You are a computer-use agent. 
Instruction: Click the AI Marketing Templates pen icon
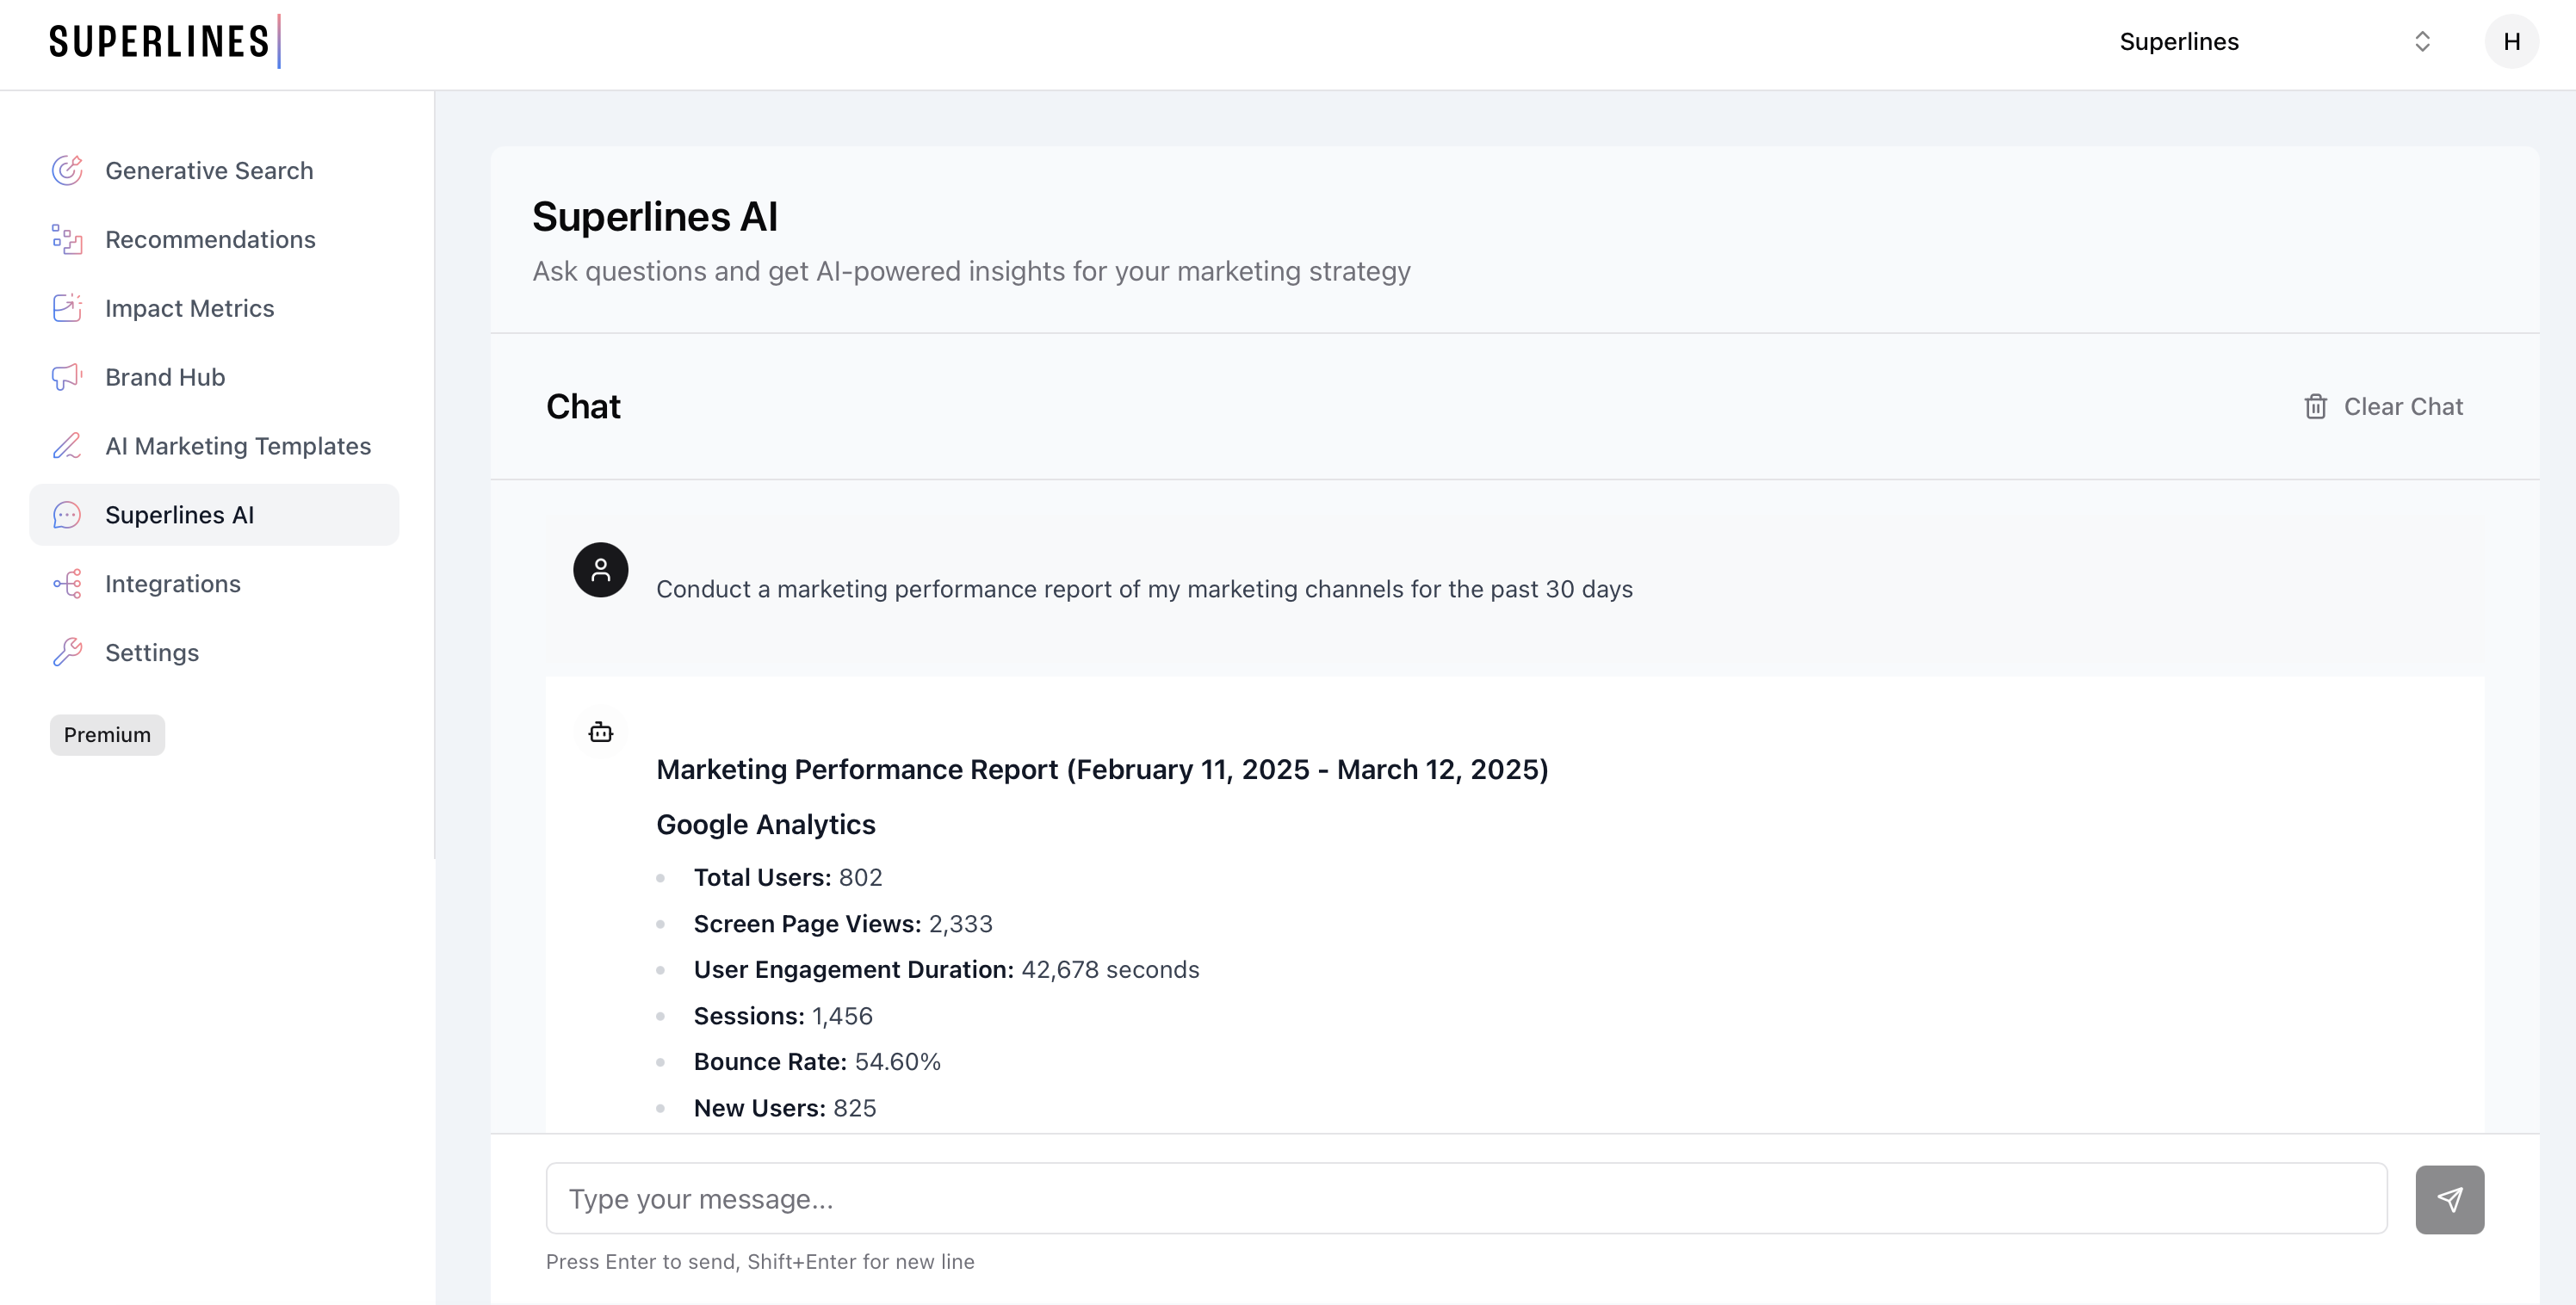click(x=67, y=446)
